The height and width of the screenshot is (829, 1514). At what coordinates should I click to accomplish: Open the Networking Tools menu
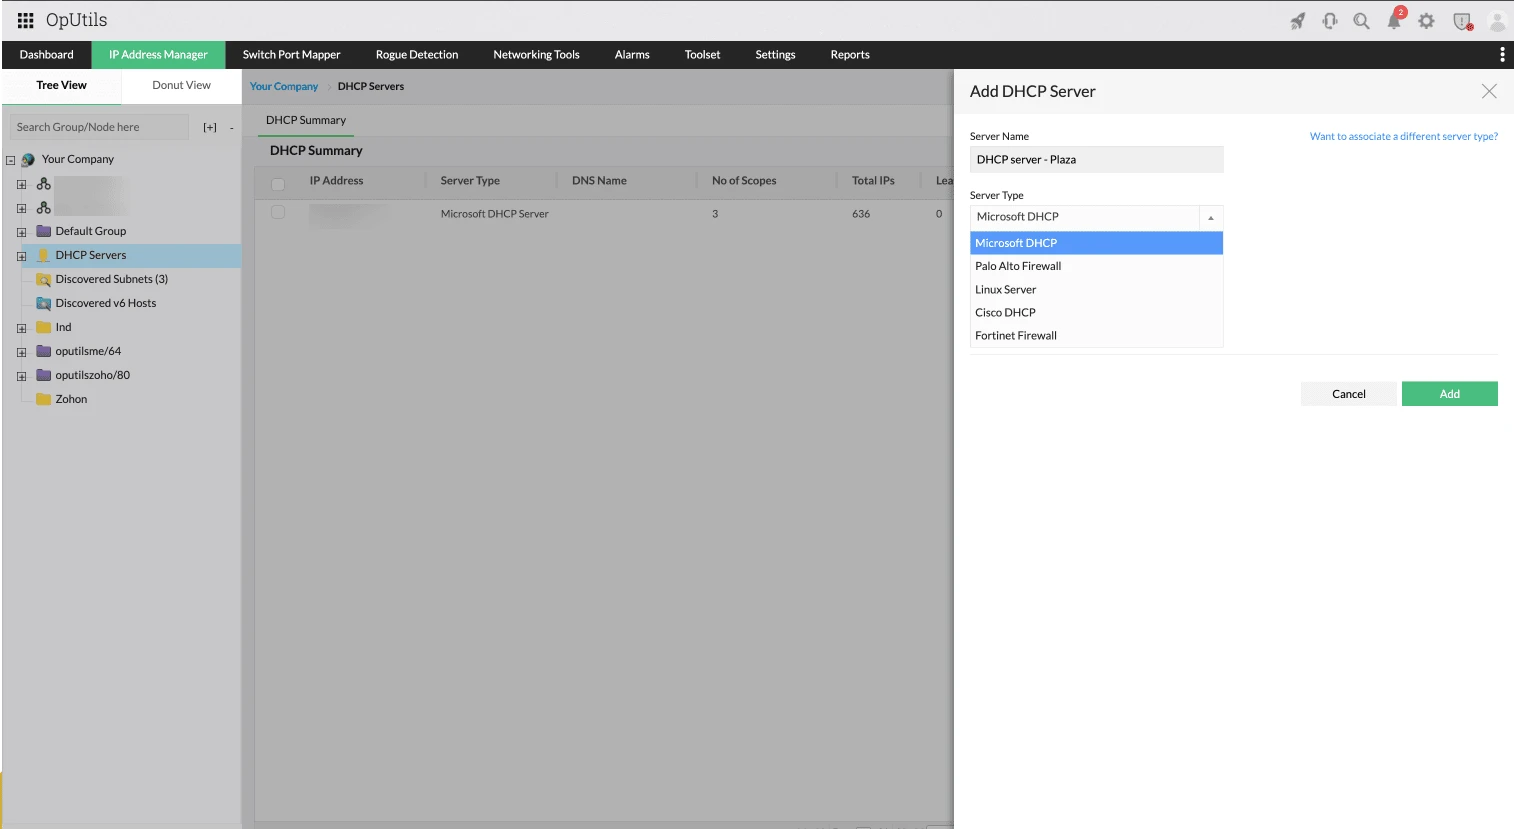[x=536, y=55]
